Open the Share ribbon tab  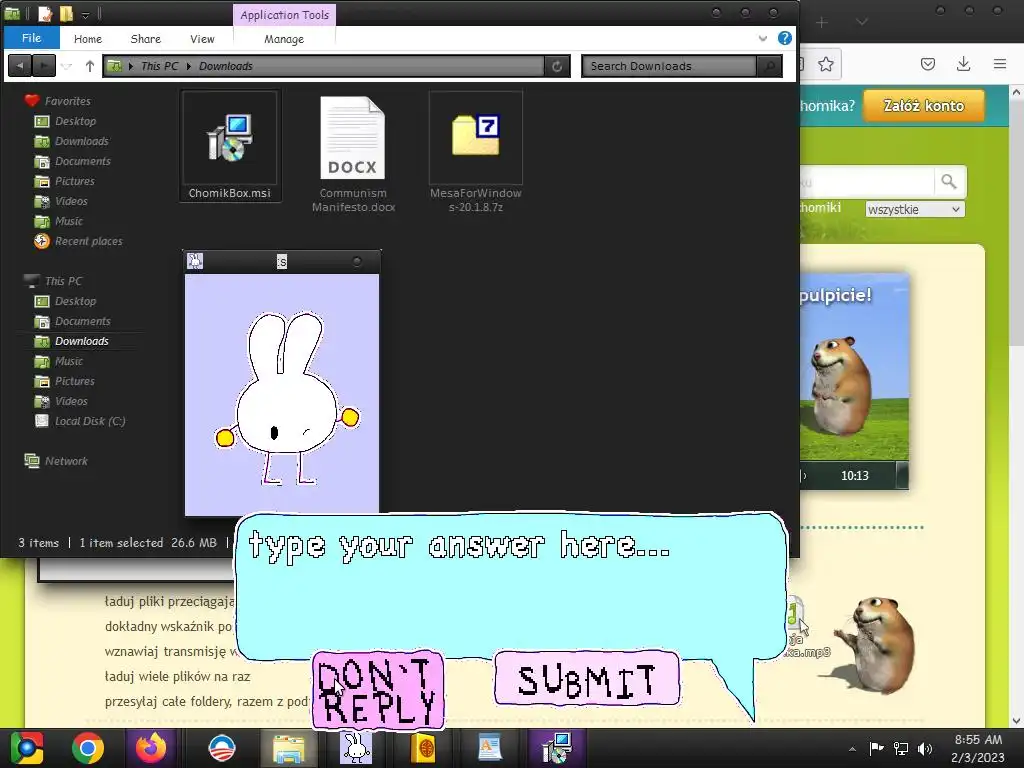(146, 39)
